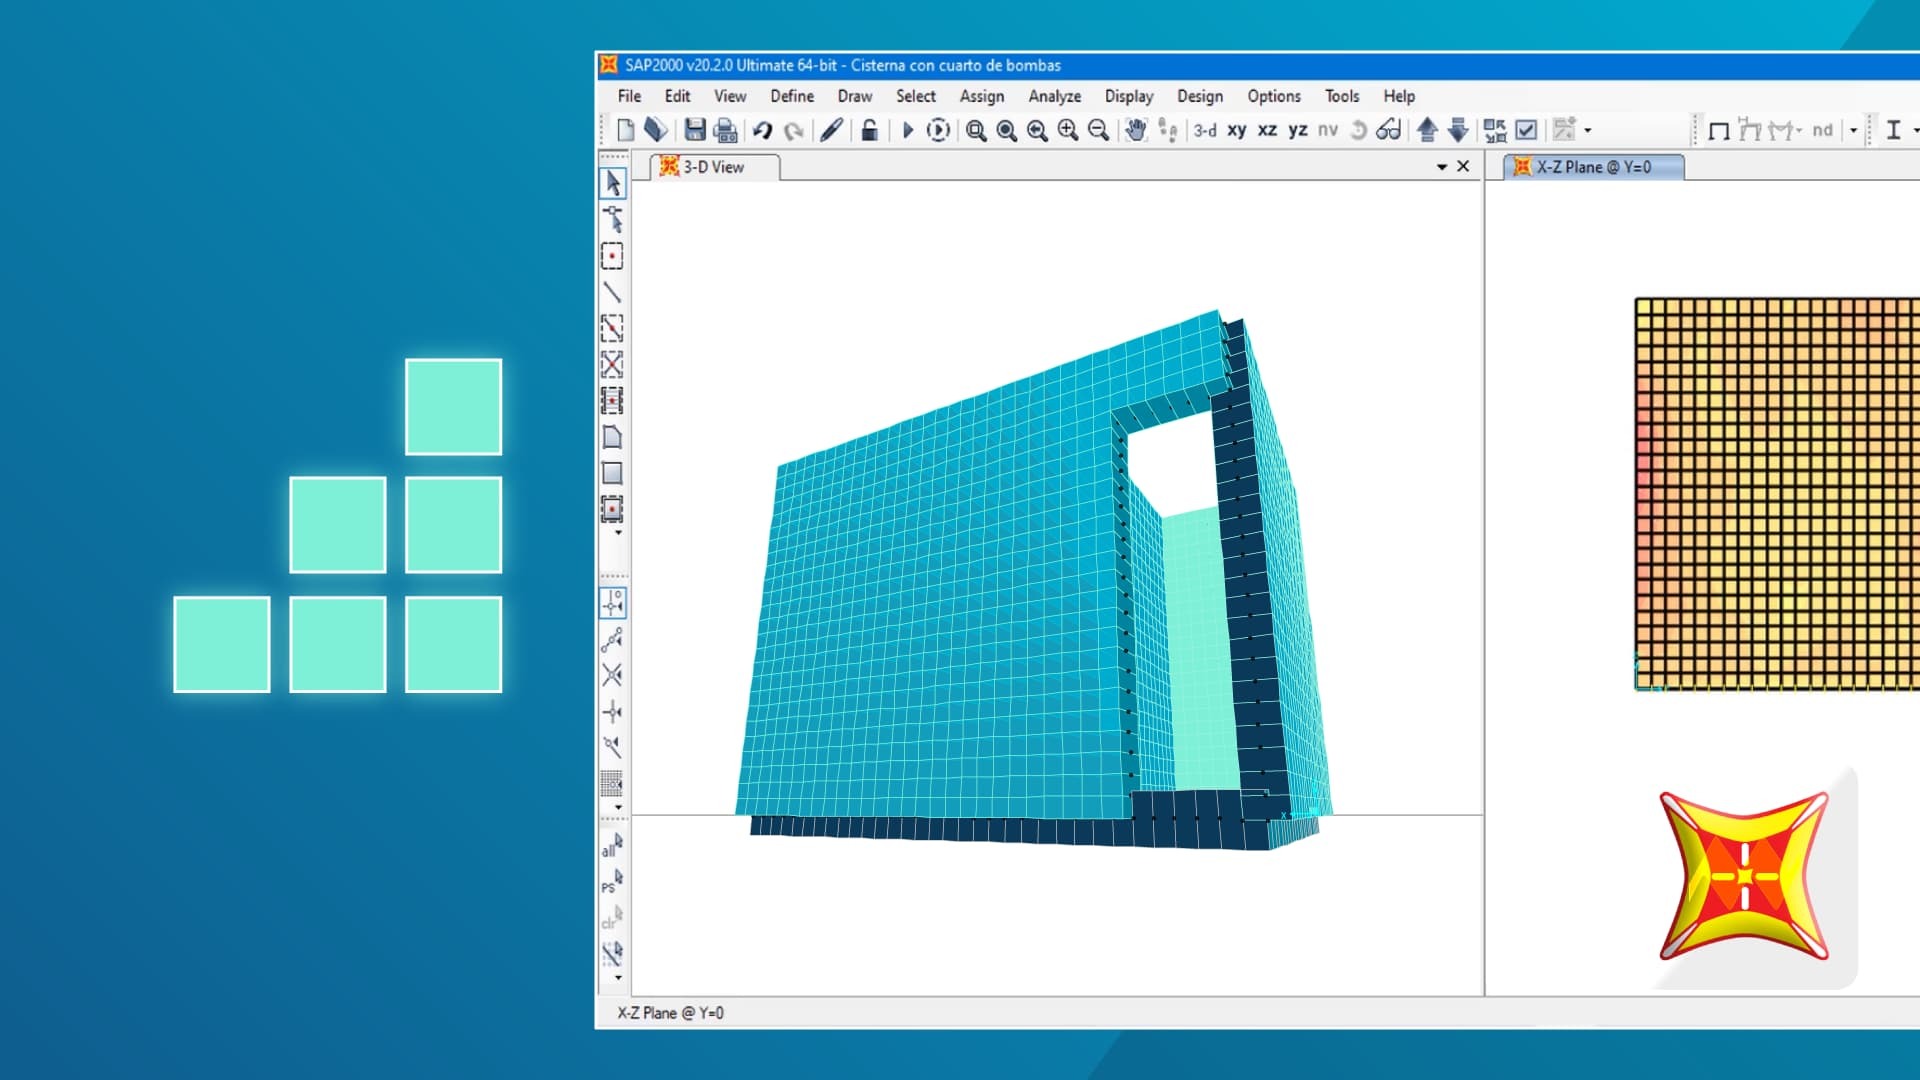Toggle the Set Display Options checkmark icon
1920x1080 pixels.
click(1526, 130)
